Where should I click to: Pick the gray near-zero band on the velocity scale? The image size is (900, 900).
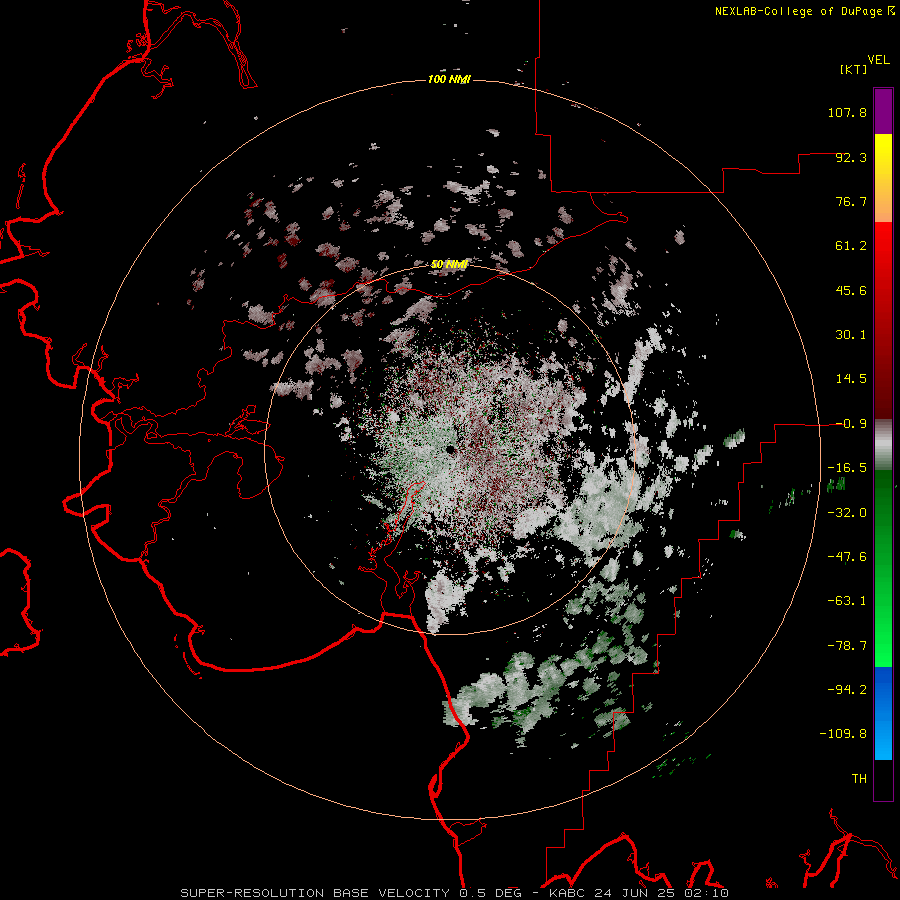point(883,445)
